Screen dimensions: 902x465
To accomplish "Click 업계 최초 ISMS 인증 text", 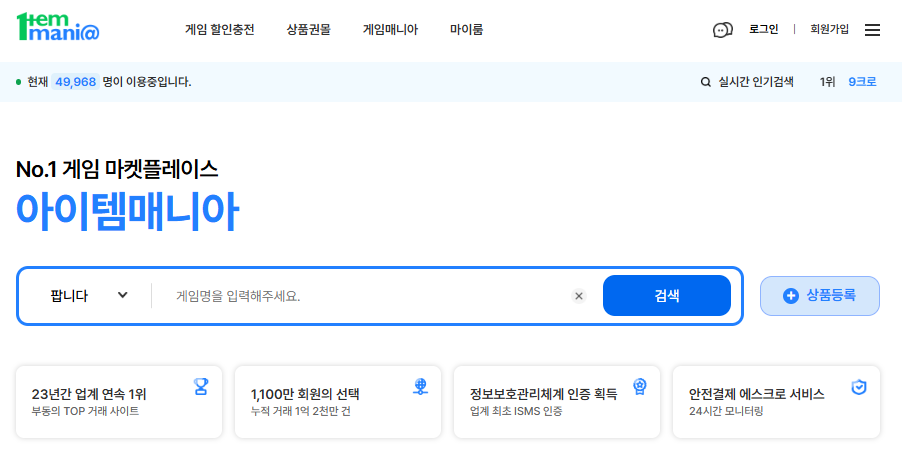I will click(x=516, y=411).
